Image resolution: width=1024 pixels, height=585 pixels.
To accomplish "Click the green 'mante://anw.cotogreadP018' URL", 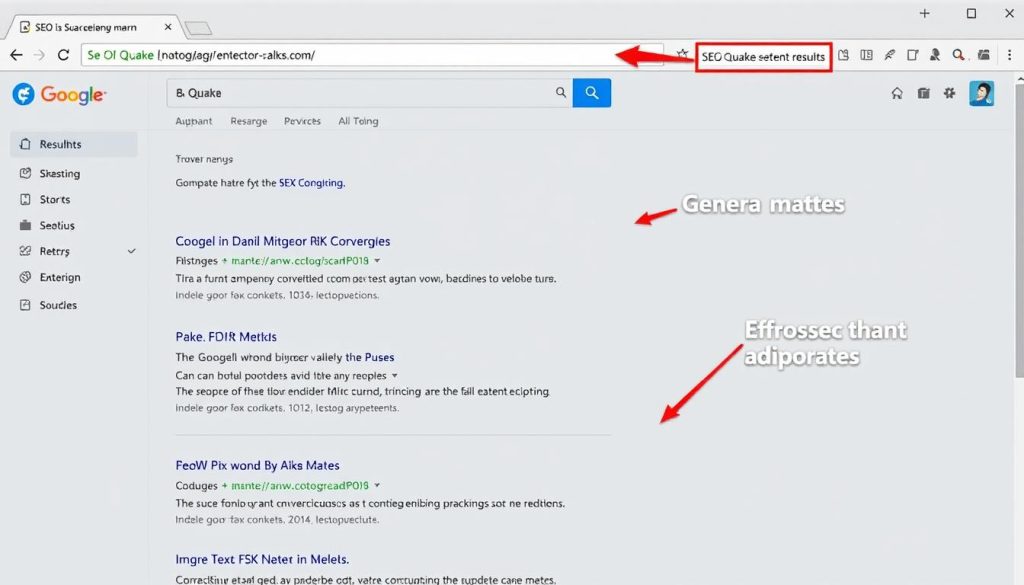I will (300, 486).
